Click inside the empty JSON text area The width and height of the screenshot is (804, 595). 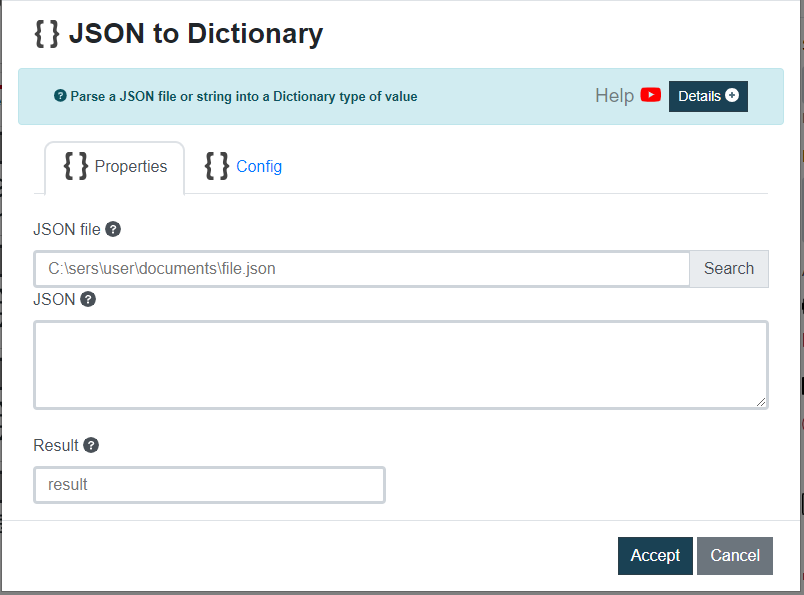(400, 363)
